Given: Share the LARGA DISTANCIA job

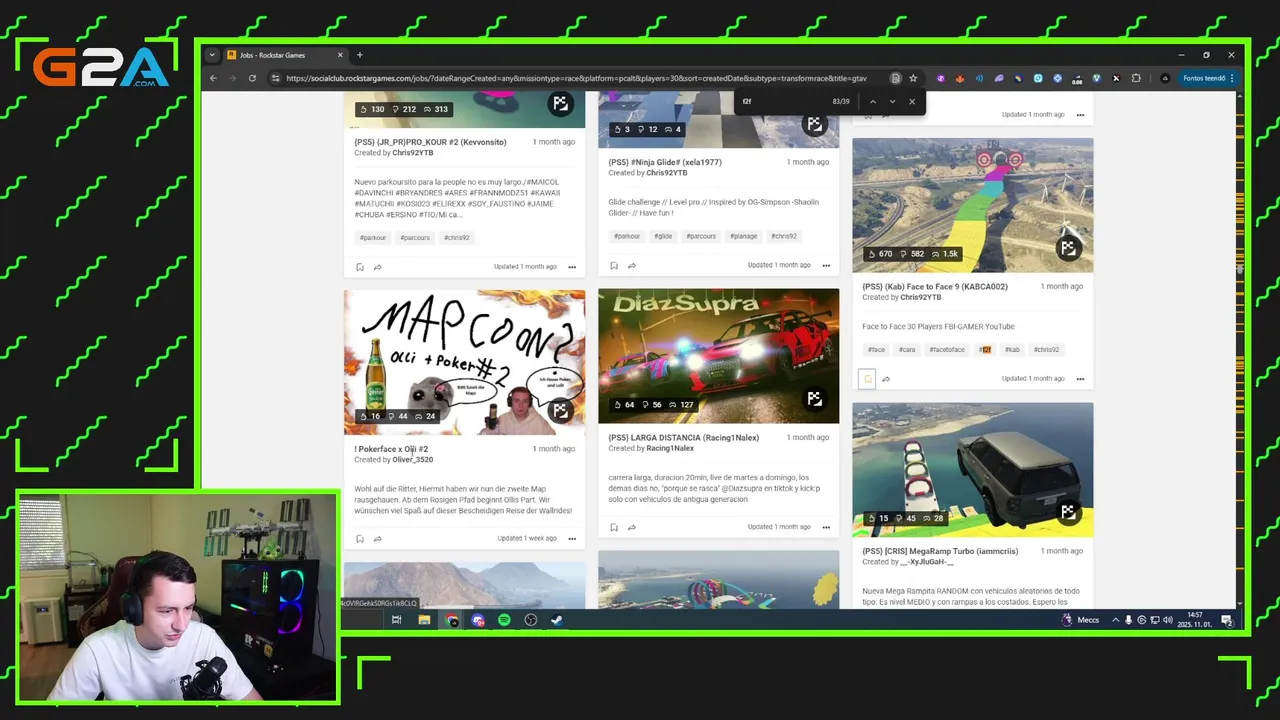Looking at the screenshot, I should click(x=631, y=527).
